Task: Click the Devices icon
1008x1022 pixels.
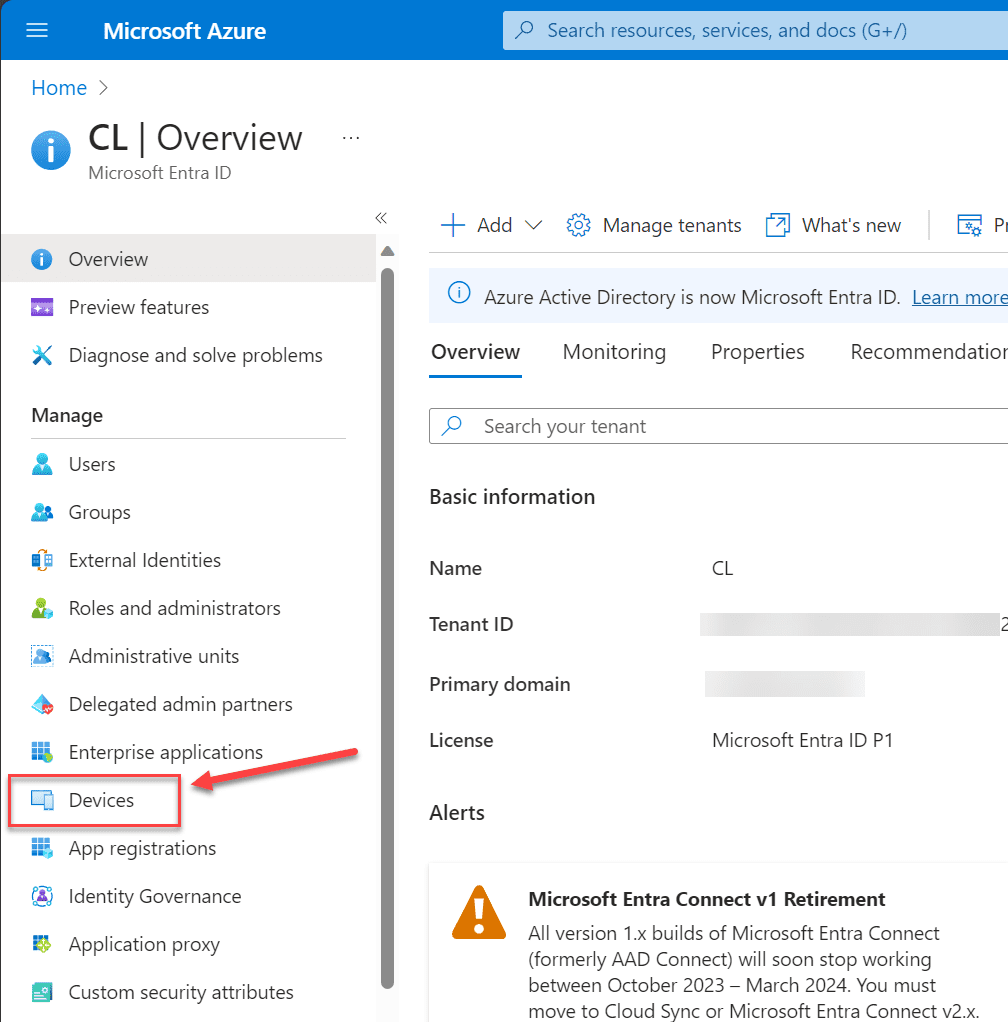Action: click(x=42, y=800)
